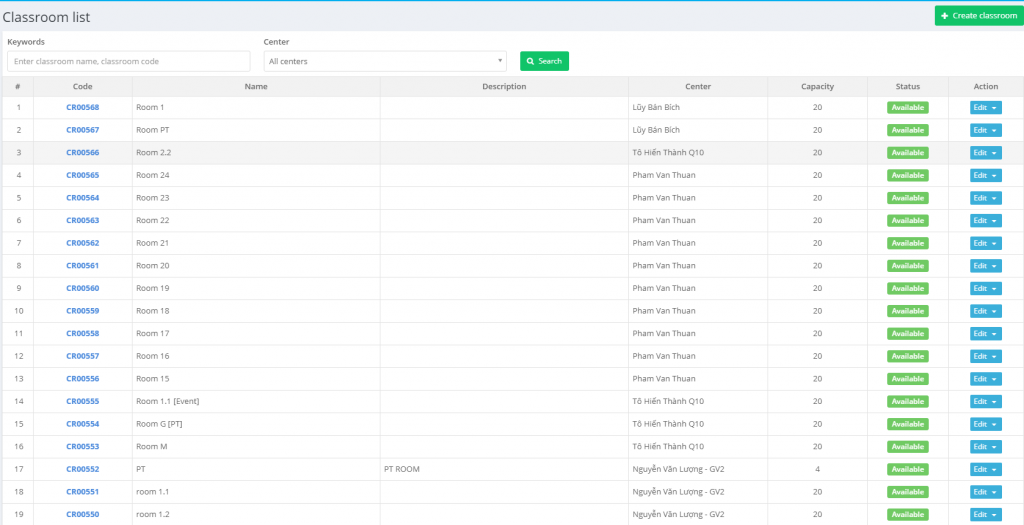Open Edit menu for room 1.2
Screen dimensions: 1024x525
tap(985, 514)
